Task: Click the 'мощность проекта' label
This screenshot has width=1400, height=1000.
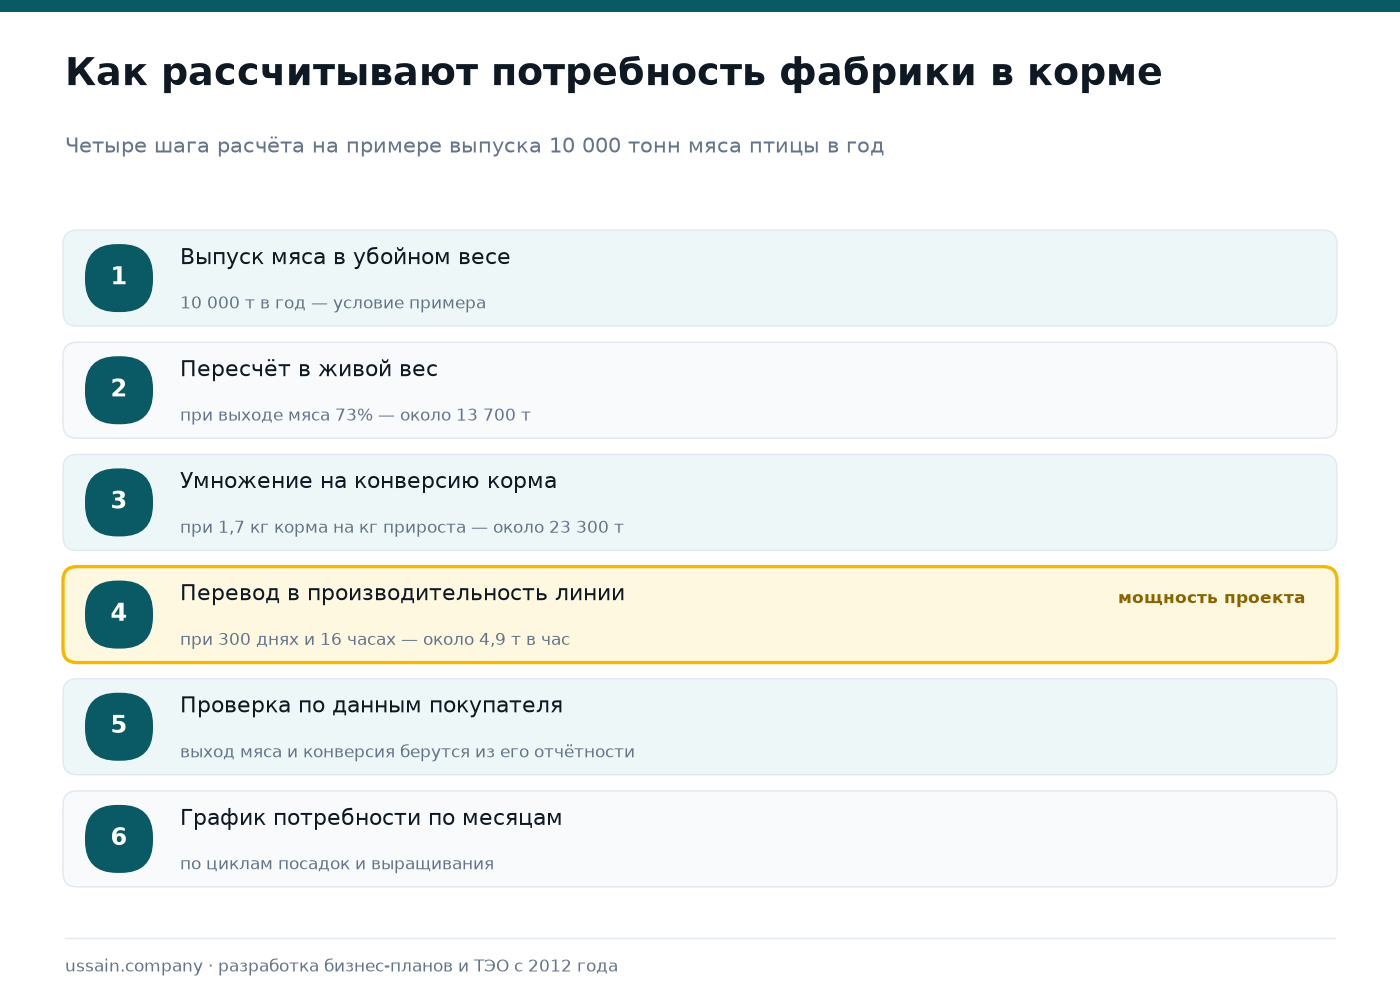Action: [1211, 598]
